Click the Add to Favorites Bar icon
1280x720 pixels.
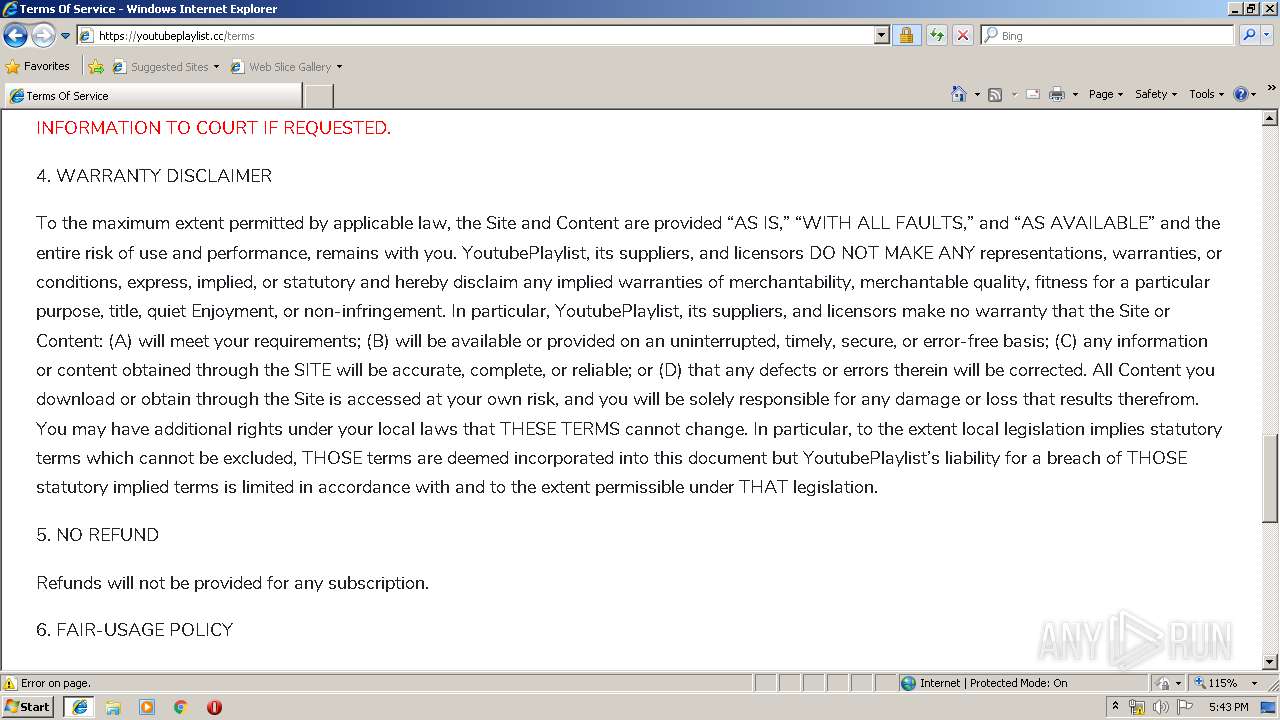pos(96,67)
